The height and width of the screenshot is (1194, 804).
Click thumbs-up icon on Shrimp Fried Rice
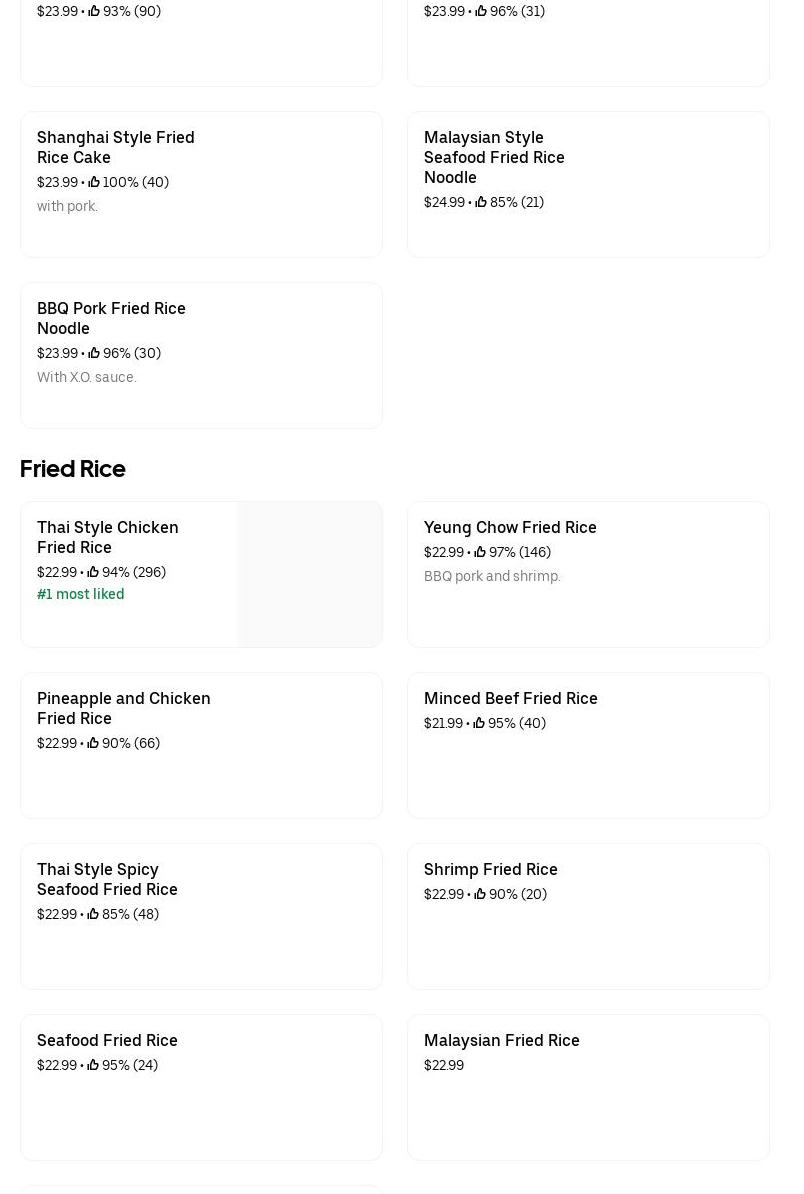[480, 894]
